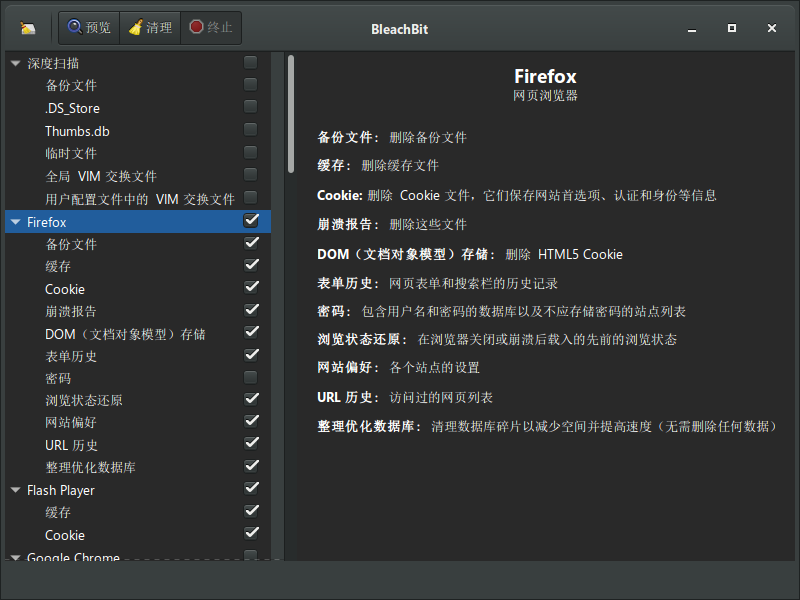This screenshot has height=600, width=800.
Task: Click the arrow icon beside Google Chrome
Action: point(15,557)
